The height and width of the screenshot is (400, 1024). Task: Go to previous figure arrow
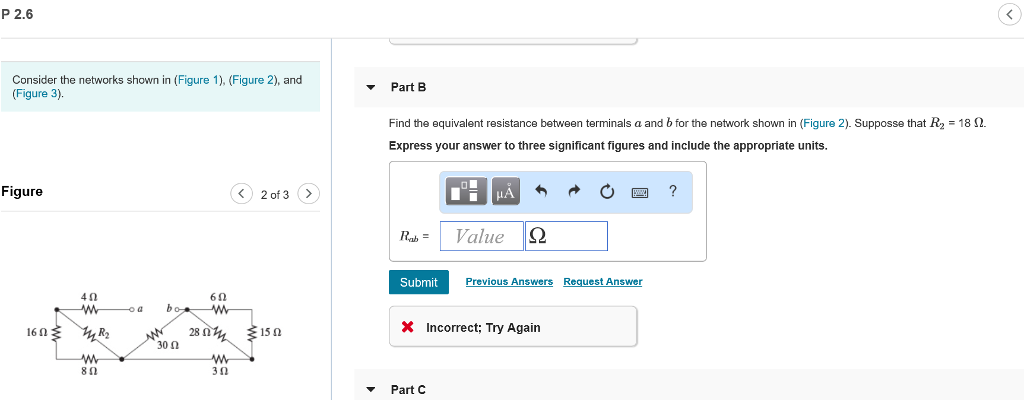pyautogui.click(x=242, y=194)
